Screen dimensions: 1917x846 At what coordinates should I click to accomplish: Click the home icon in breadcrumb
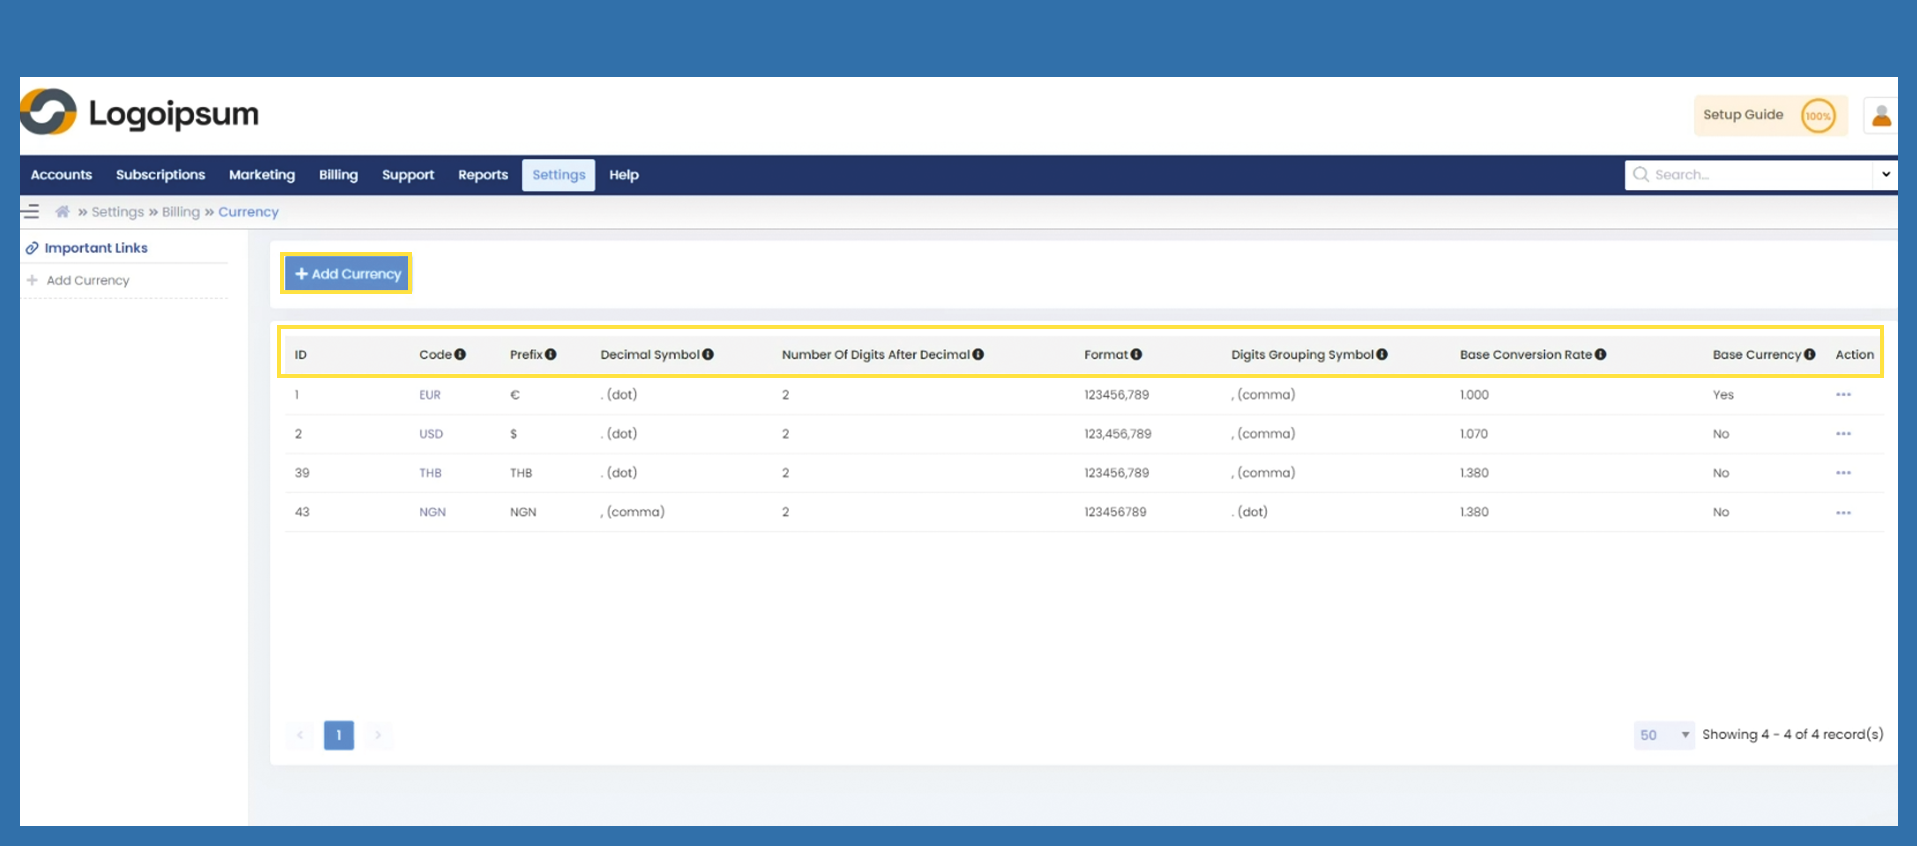pyautogui.click(x=62, y=212)
